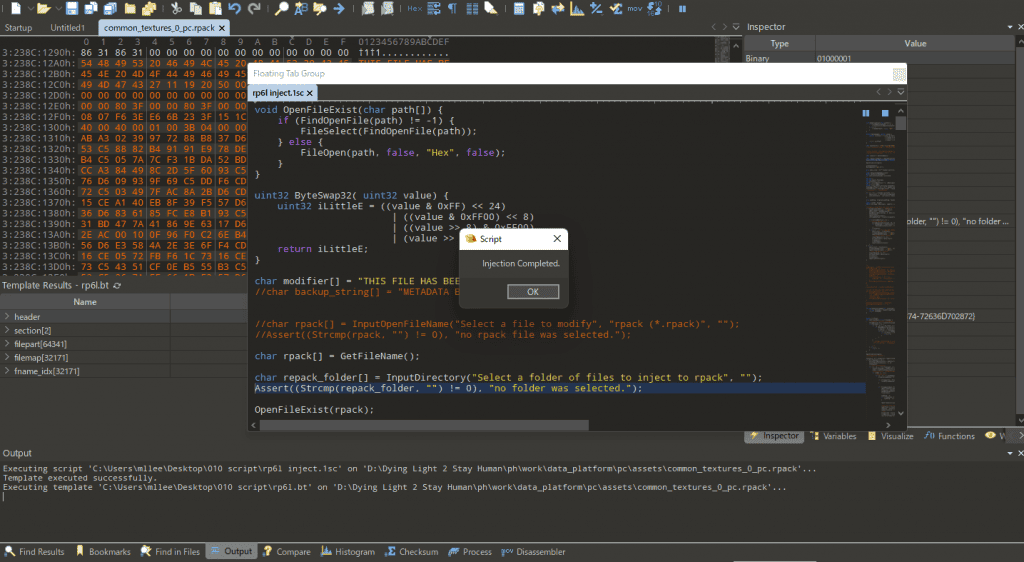This screenshot has width=1024, height=562.
Task: Switch to the Untitled1 tab
Action: tap(67, 27)
